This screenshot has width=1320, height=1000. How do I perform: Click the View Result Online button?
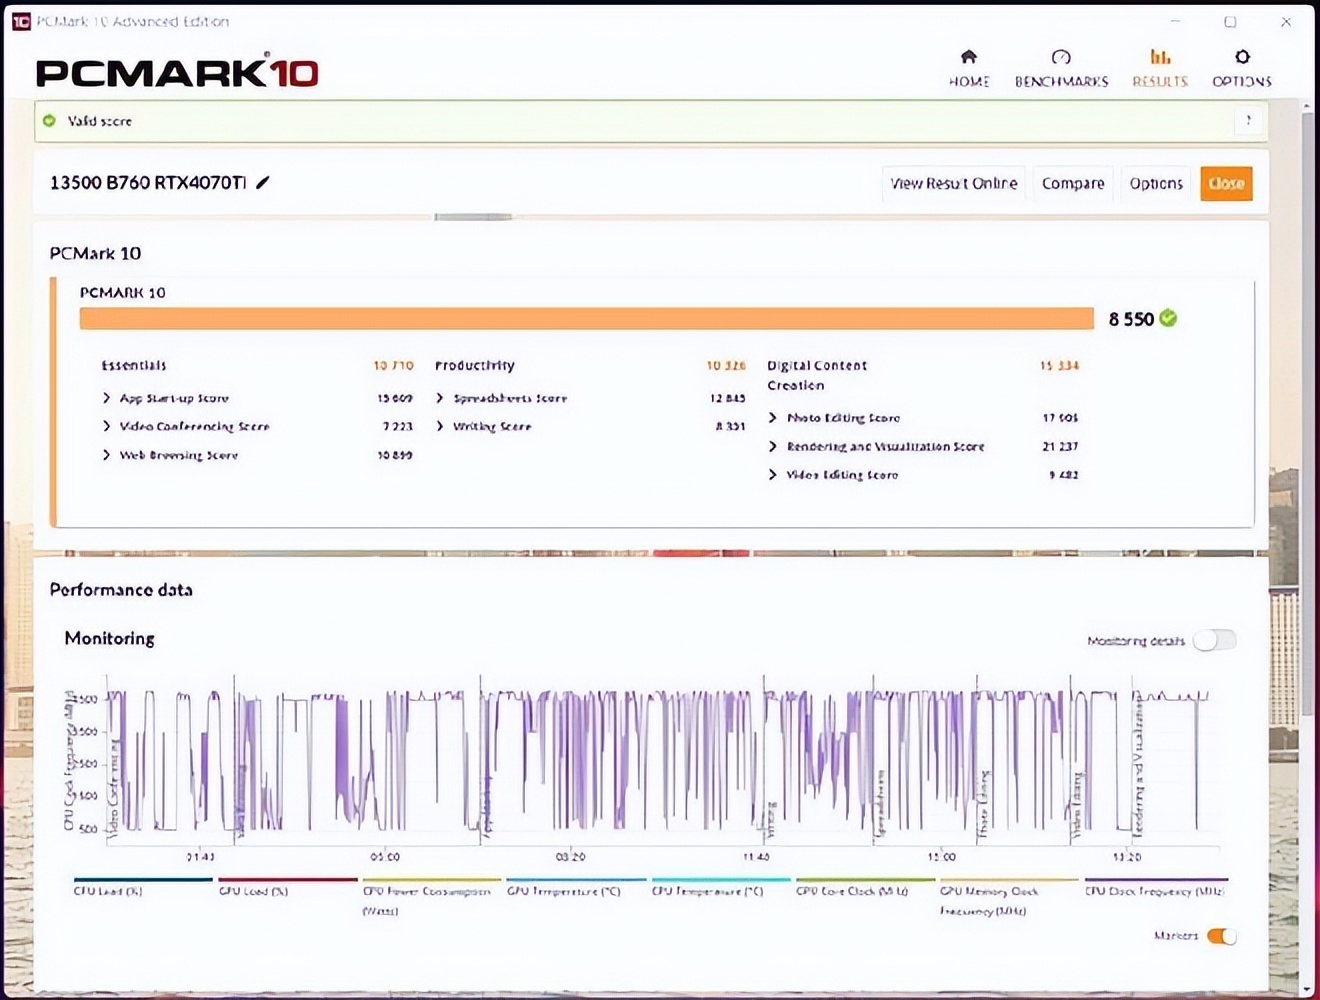point(953,183)
